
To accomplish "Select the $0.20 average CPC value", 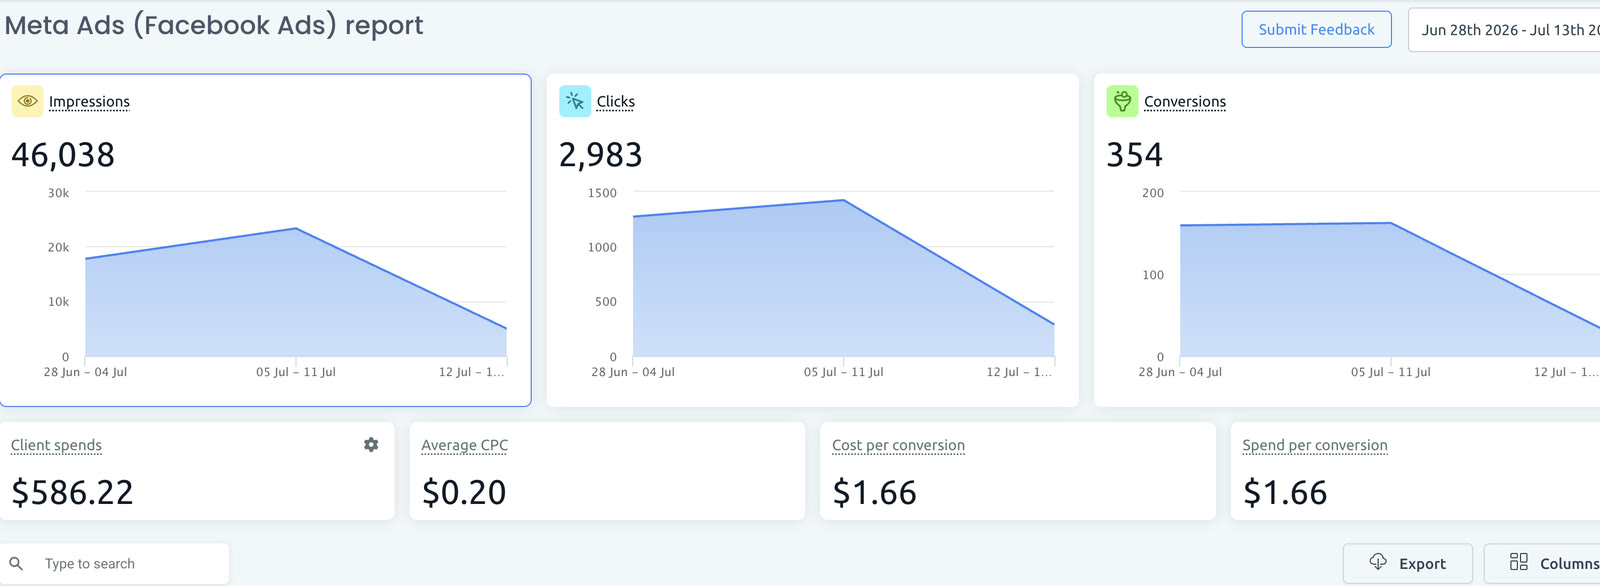I will (x=464, y=492).
